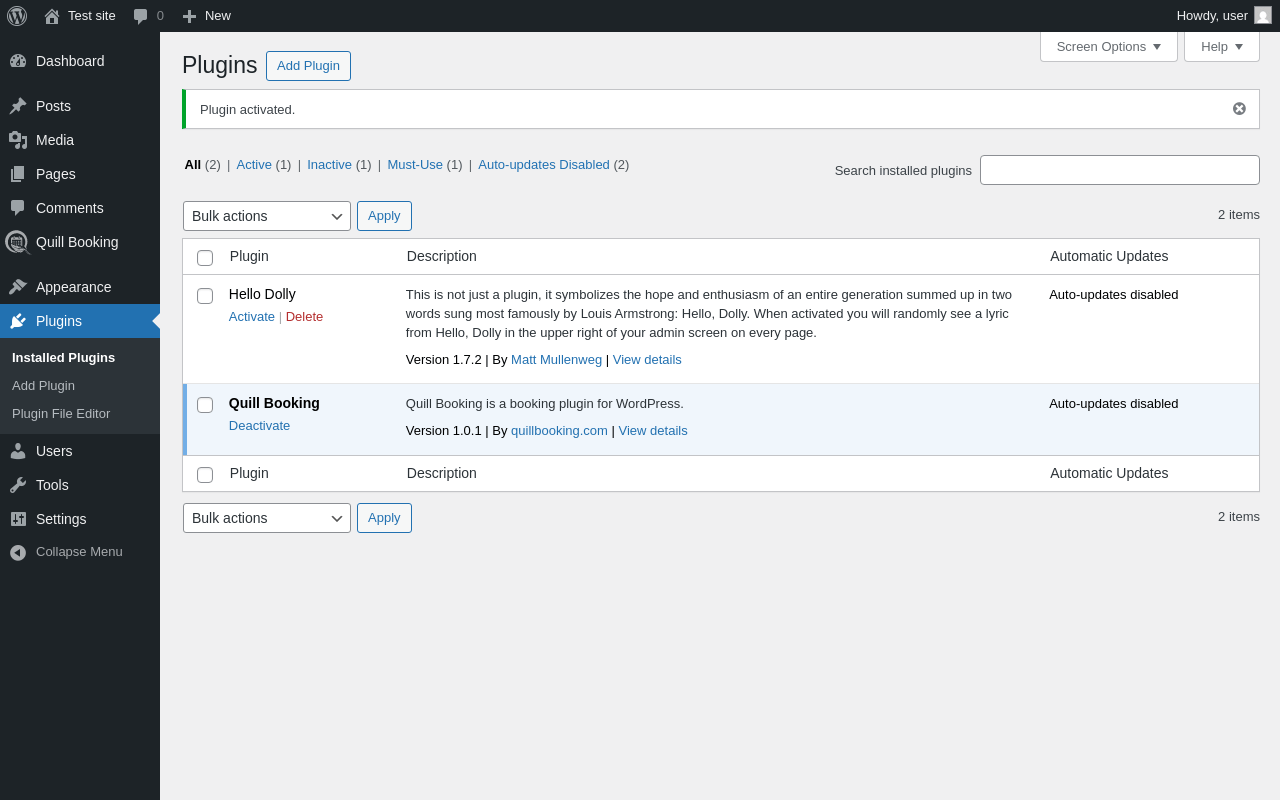Filter plugins by All

193,165
